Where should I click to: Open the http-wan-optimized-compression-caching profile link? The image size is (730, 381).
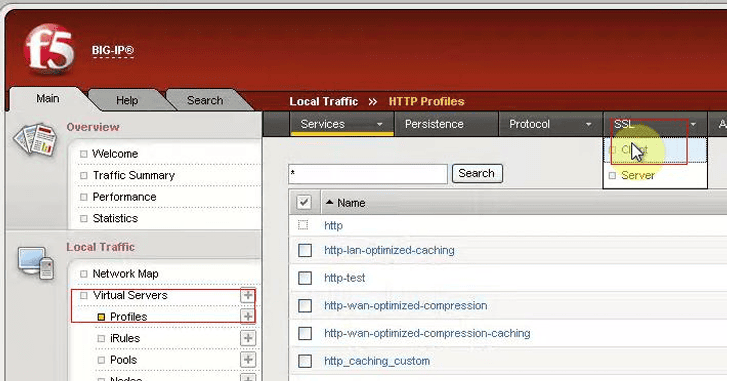coord(427,333)
